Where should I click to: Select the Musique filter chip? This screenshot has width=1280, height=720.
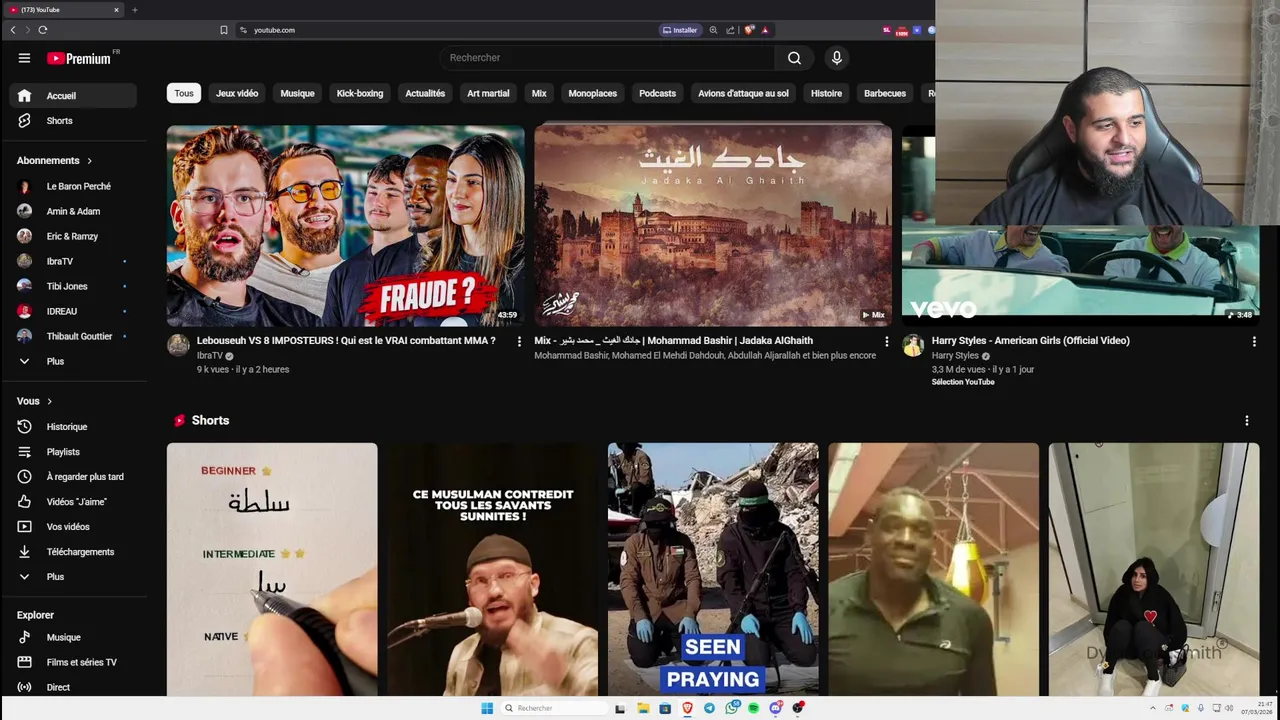297,94
